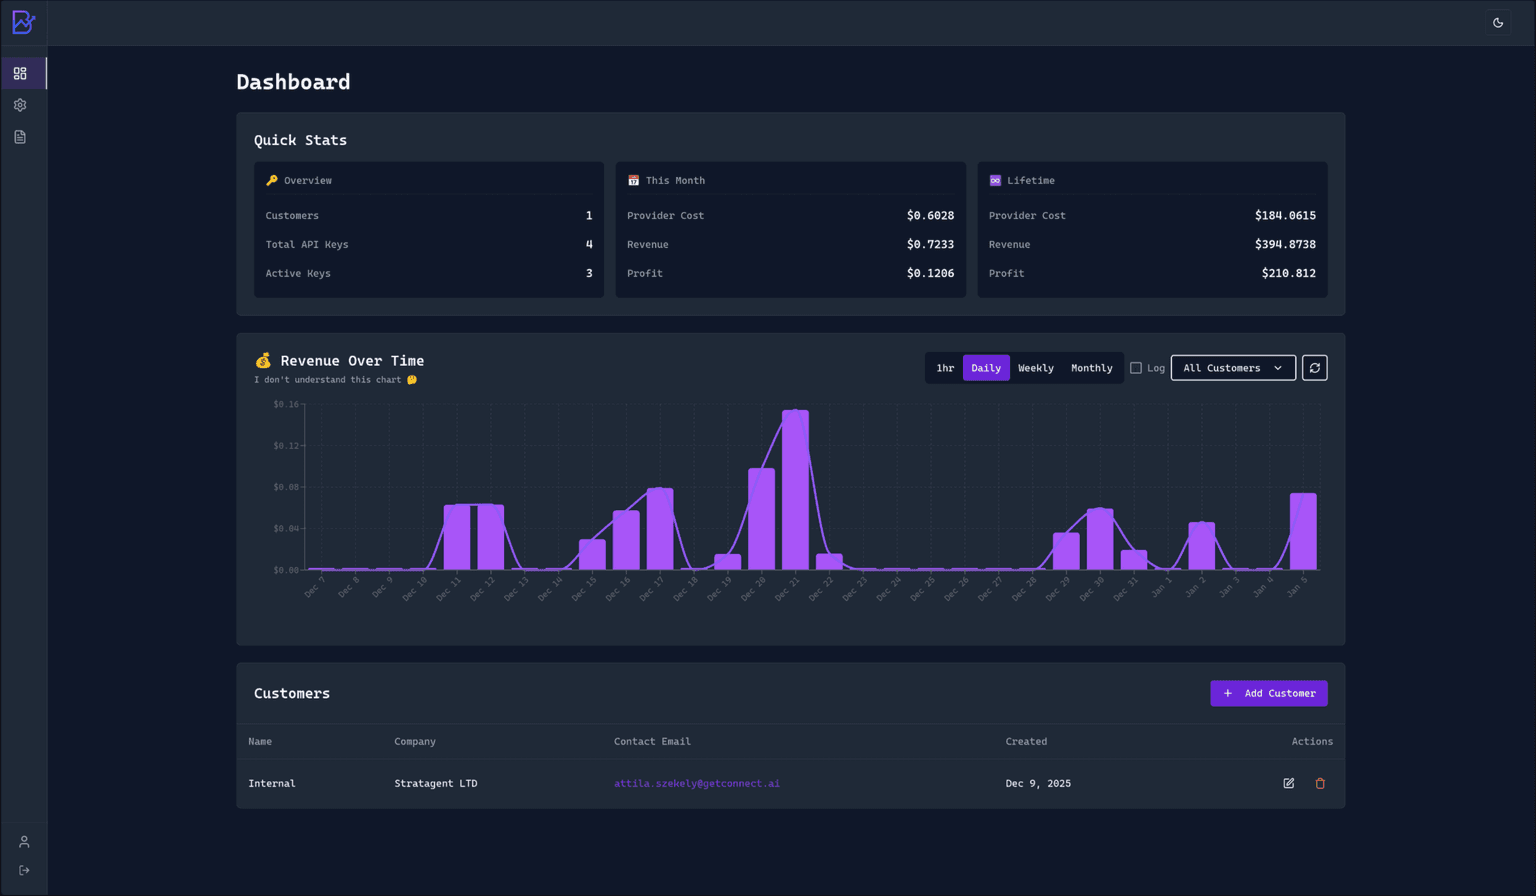Click the Dec 17 revenue bar
Image resolution: width=1536 pixels, height=896 pixels.
[660, 529]
